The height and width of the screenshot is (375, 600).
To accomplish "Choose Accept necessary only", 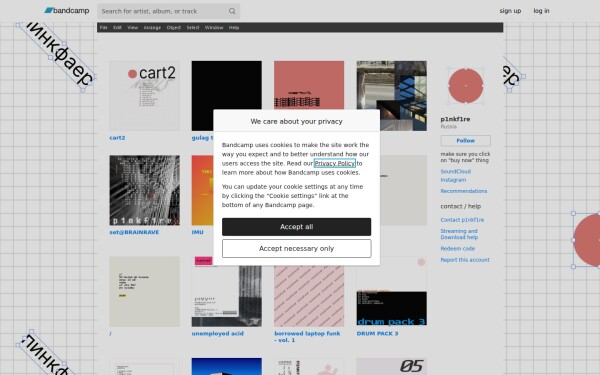I will click(x=297, y=249).
